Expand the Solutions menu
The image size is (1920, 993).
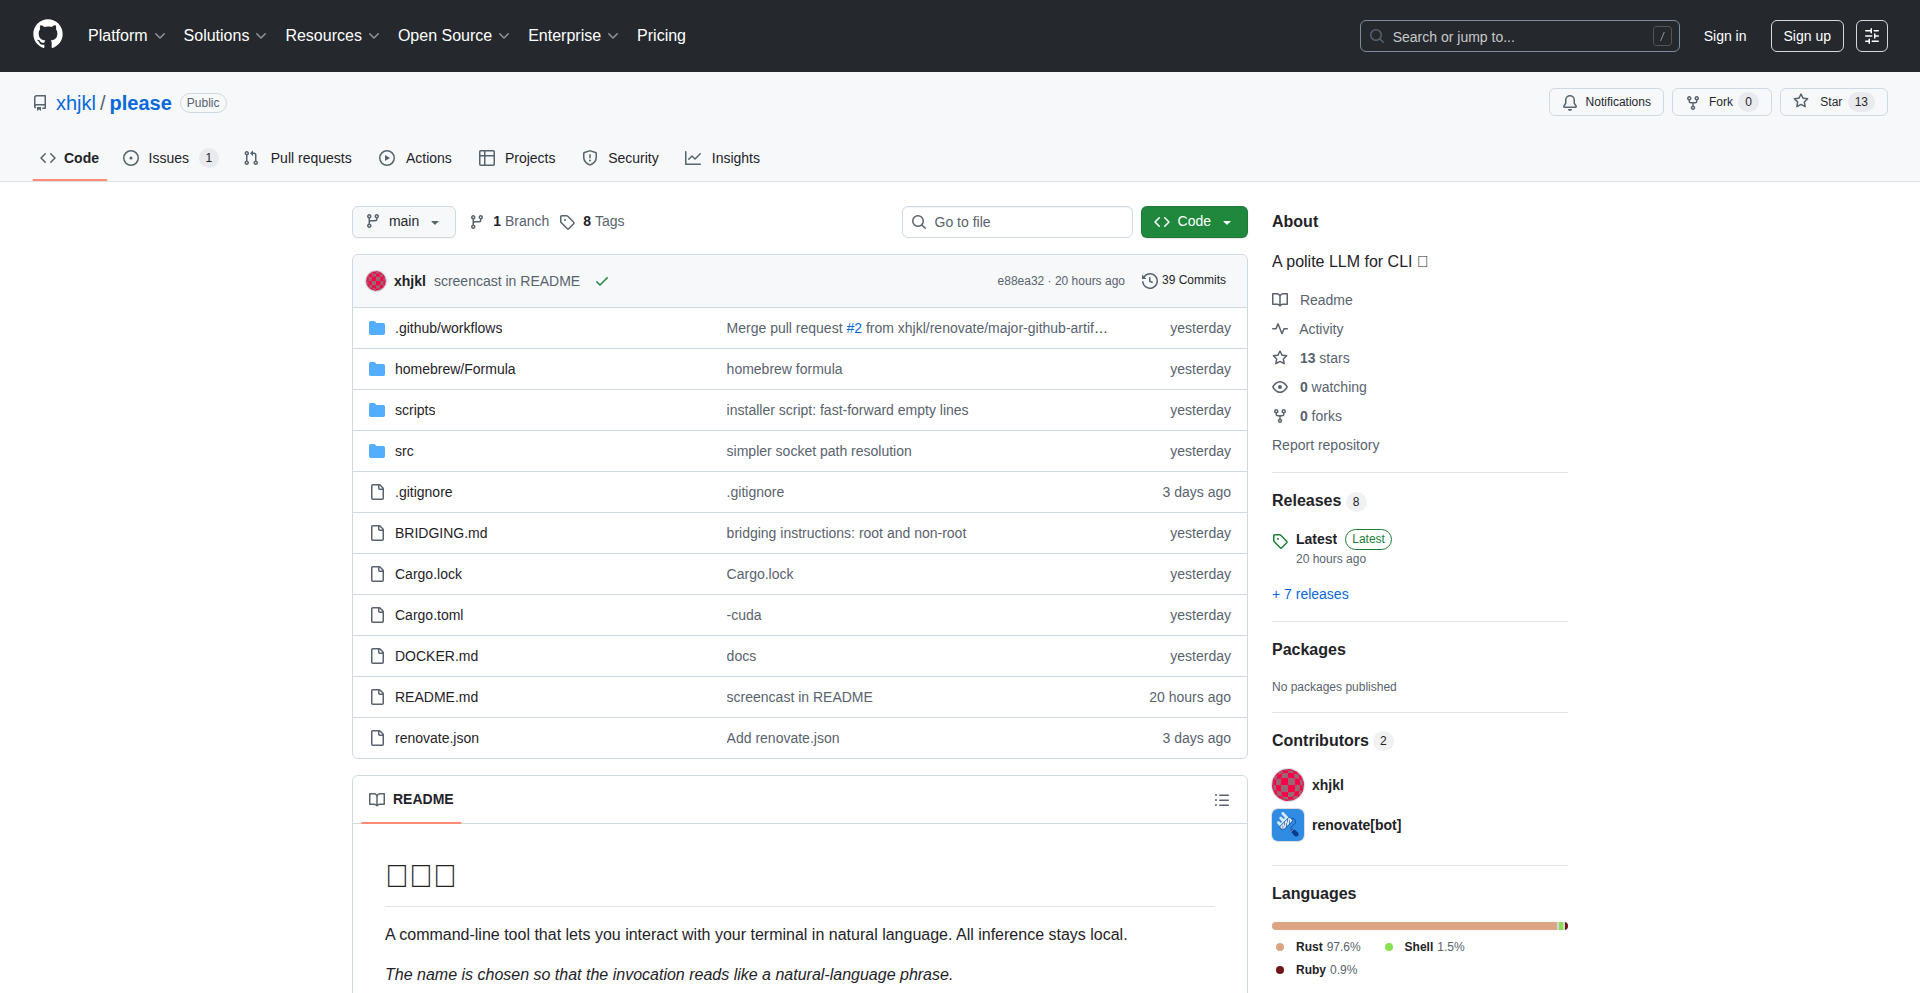coord(225,36)
